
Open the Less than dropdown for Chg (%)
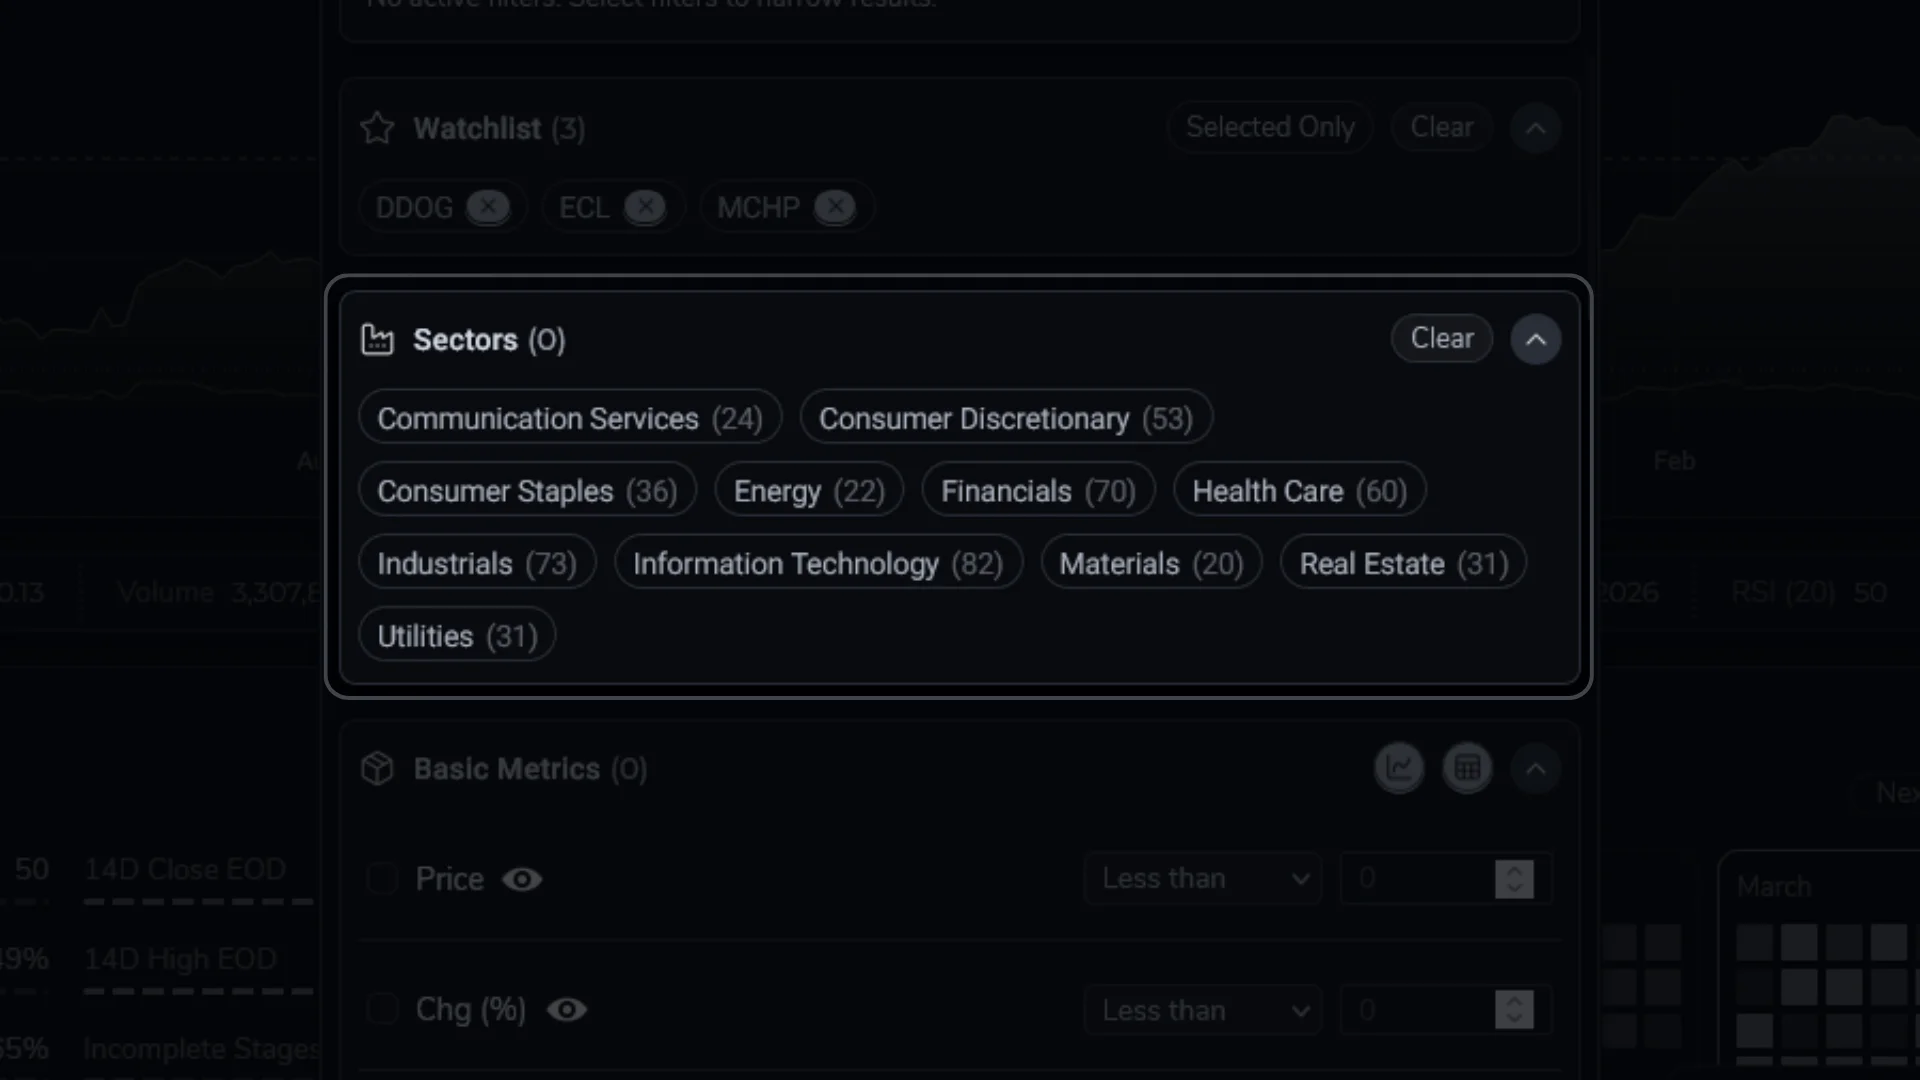click(x=1202, y=1010)
